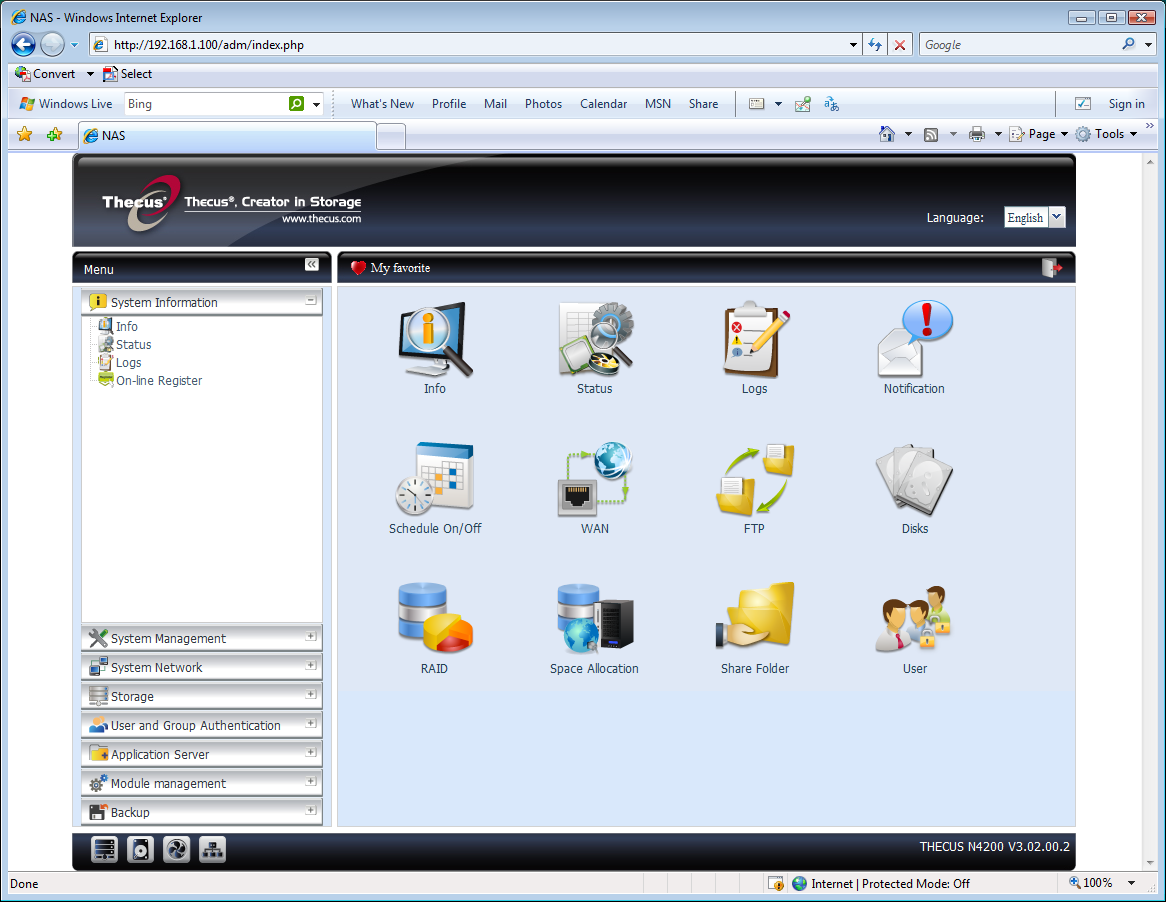Collapse the Menu panel with double-arrow button

(x=312, y=265)
